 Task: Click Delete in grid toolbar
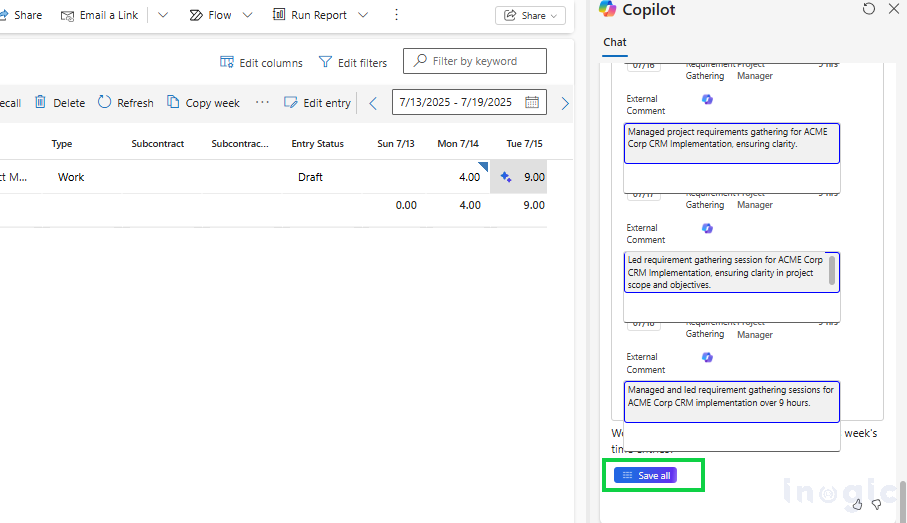point(60,102)
